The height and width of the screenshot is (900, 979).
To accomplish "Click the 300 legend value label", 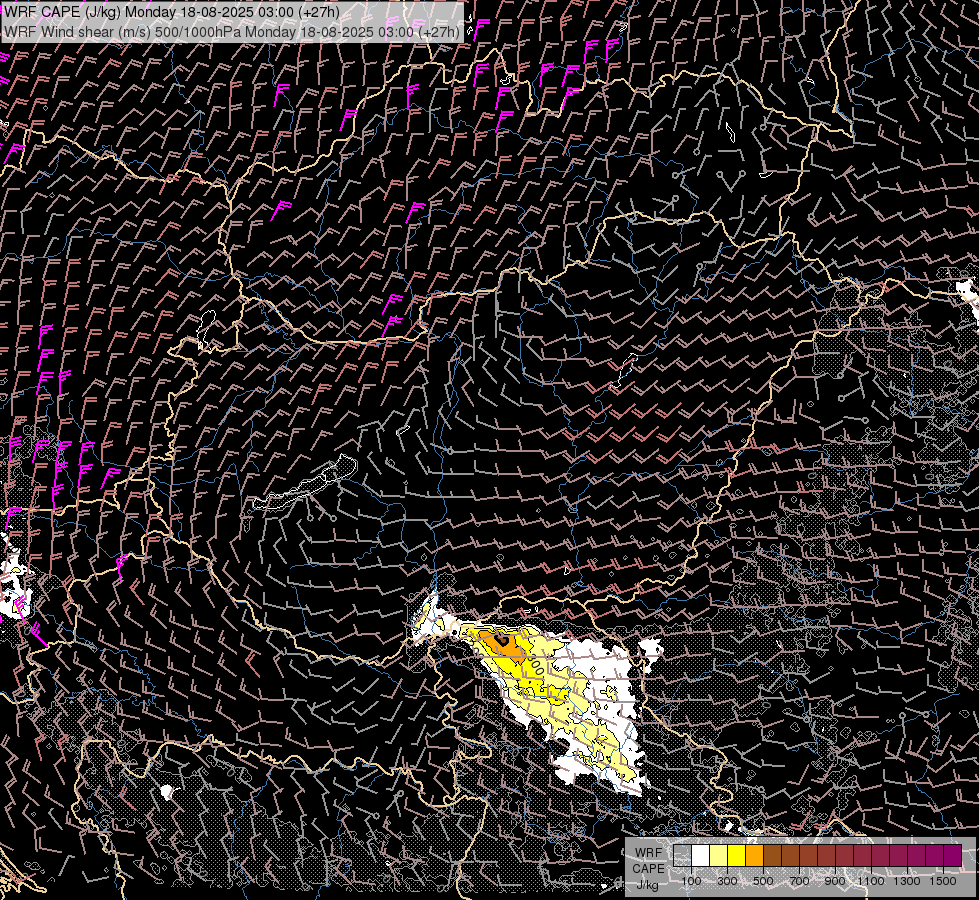I will [x=727, y=881].
